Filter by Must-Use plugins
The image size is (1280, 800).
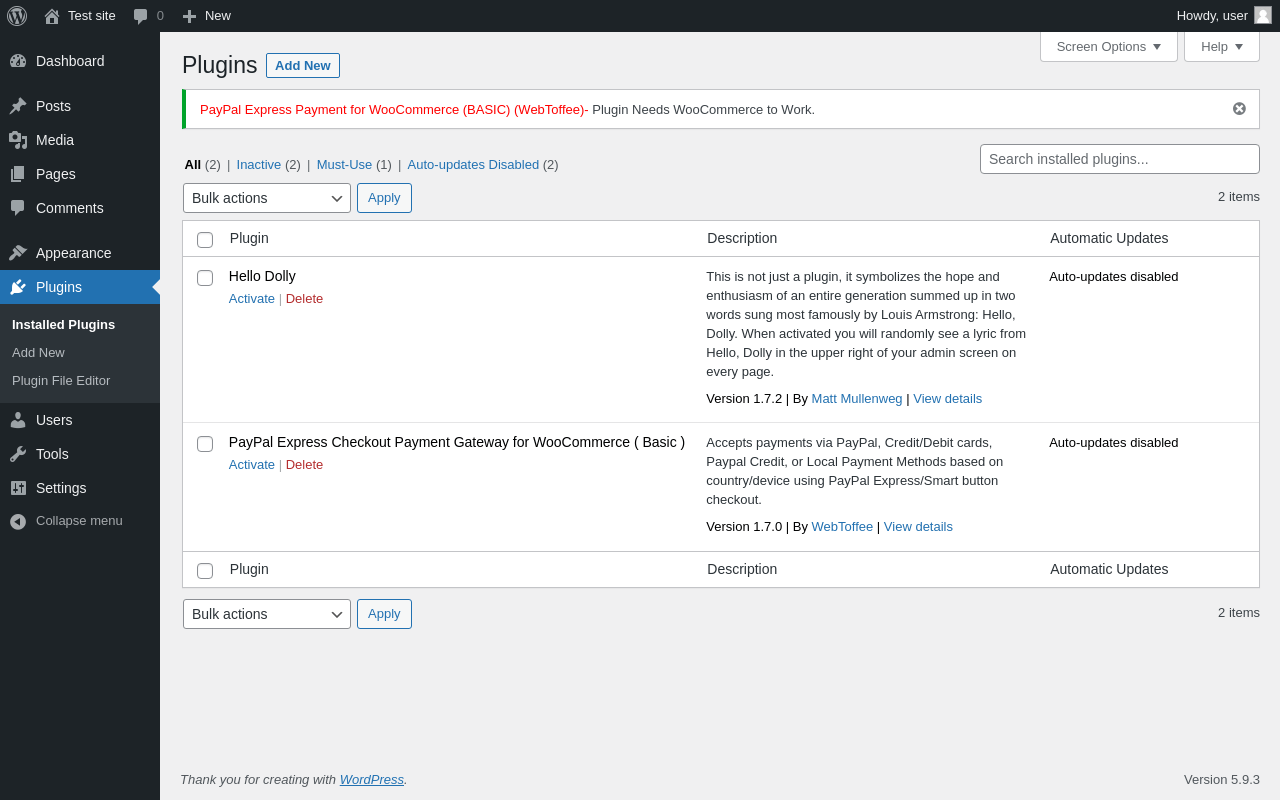pyautogui.click(x=344, y=165)
